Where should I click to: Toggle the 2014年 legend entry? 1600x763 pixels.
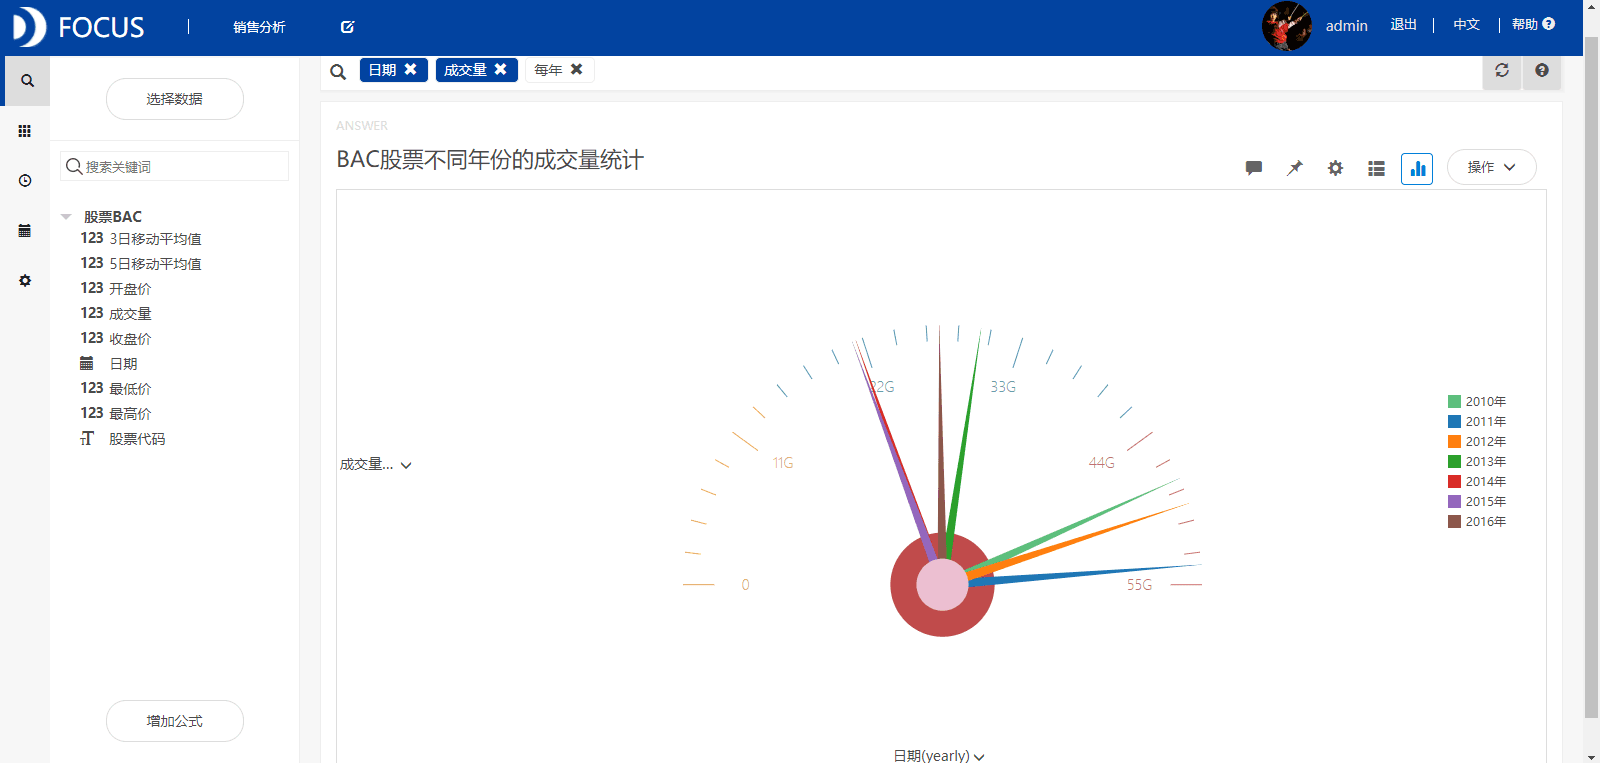coord(1477,481)
